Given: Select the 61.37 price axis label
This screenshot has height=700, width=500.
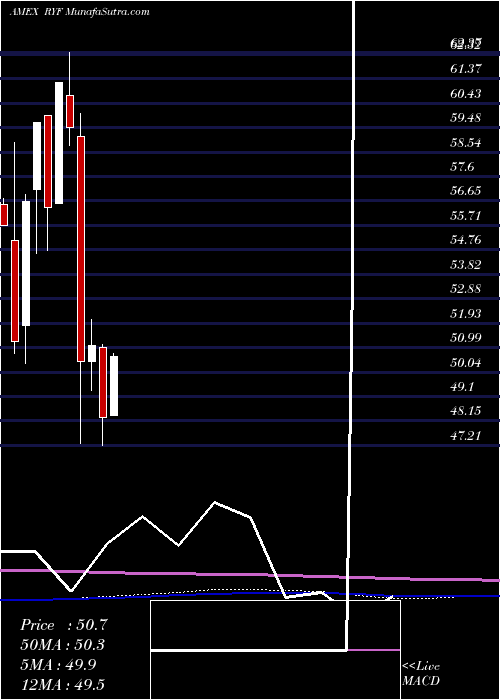Looking at the screenshot, I should tap(466, 68).
